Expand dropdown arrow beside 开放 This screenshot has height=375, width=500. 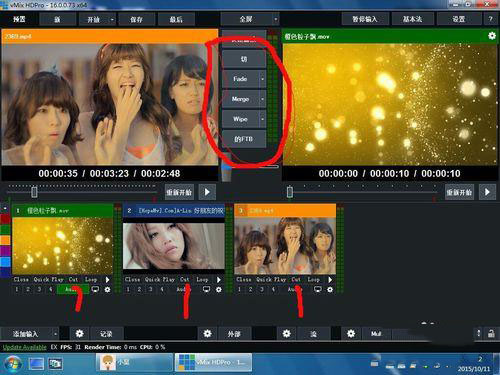[112, 19]
